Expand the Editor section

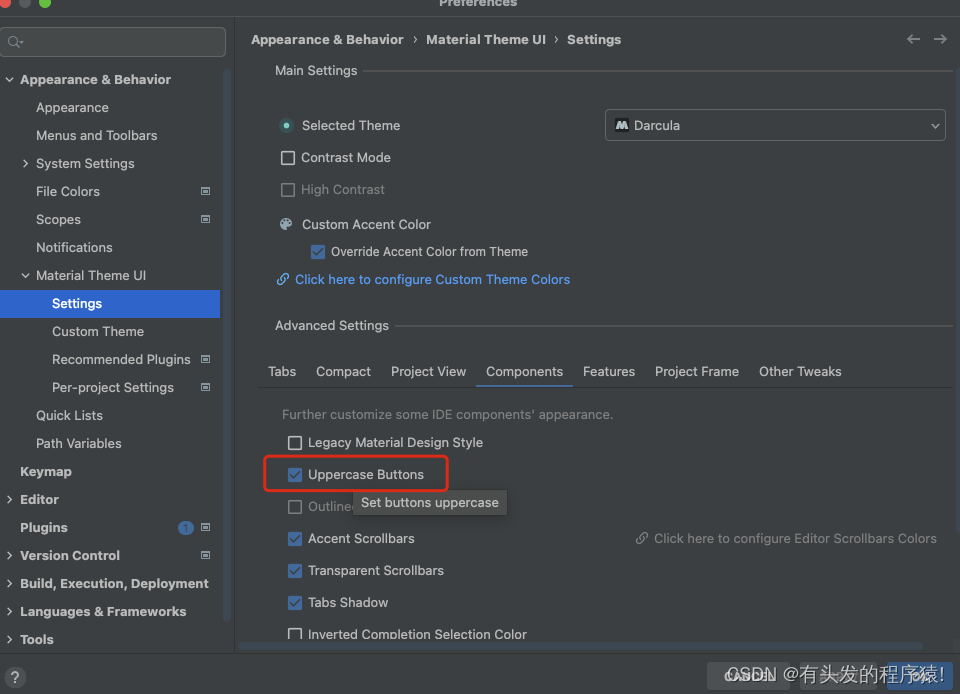click(x=9, y=499)
